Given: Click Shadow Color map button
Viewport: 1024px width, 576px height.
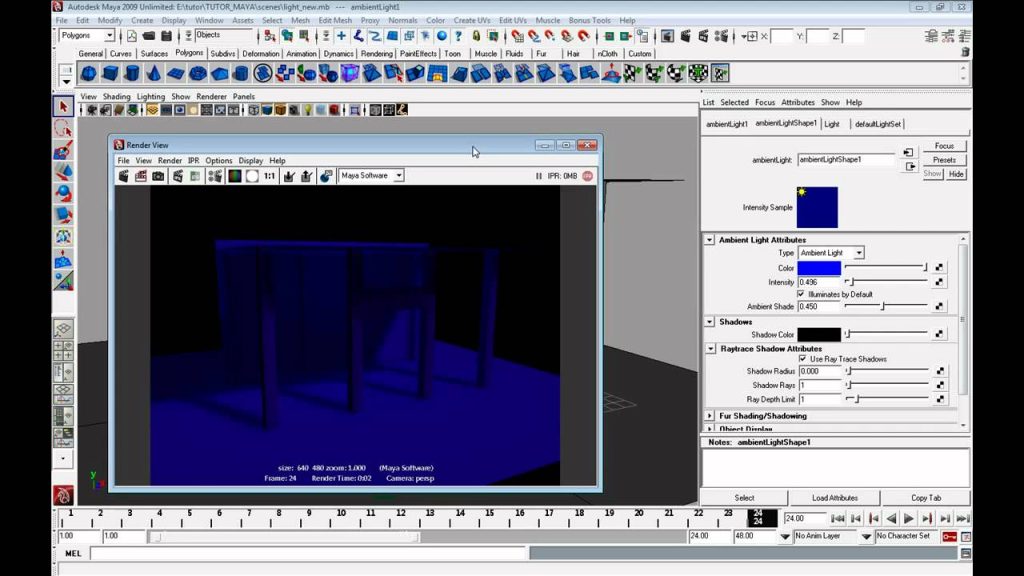Looking at the screenshot, I should point(939,334).
